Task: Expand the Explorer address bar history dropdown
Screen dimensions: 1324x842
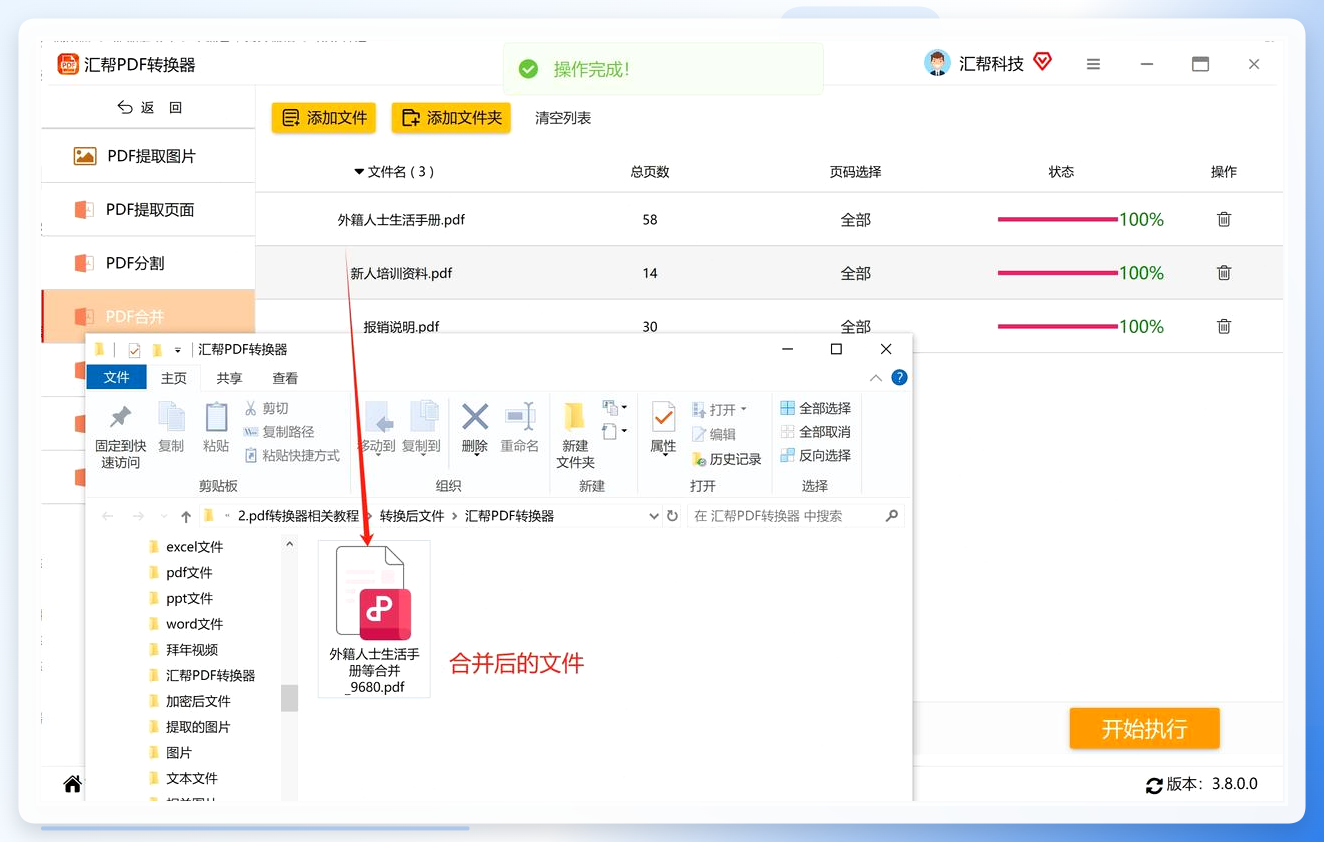Action: pyautogui.click(x=654, y=516)
